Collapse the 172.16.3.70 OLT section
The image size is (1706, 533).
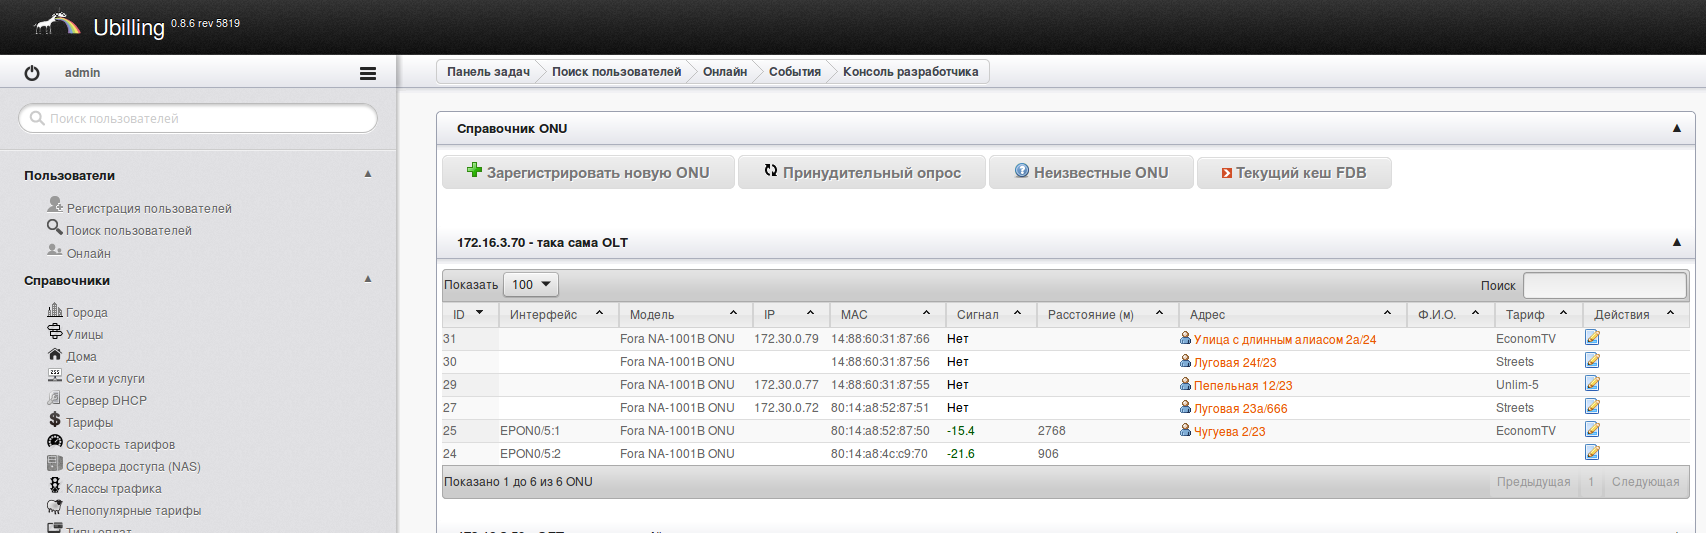(1677, 242)
